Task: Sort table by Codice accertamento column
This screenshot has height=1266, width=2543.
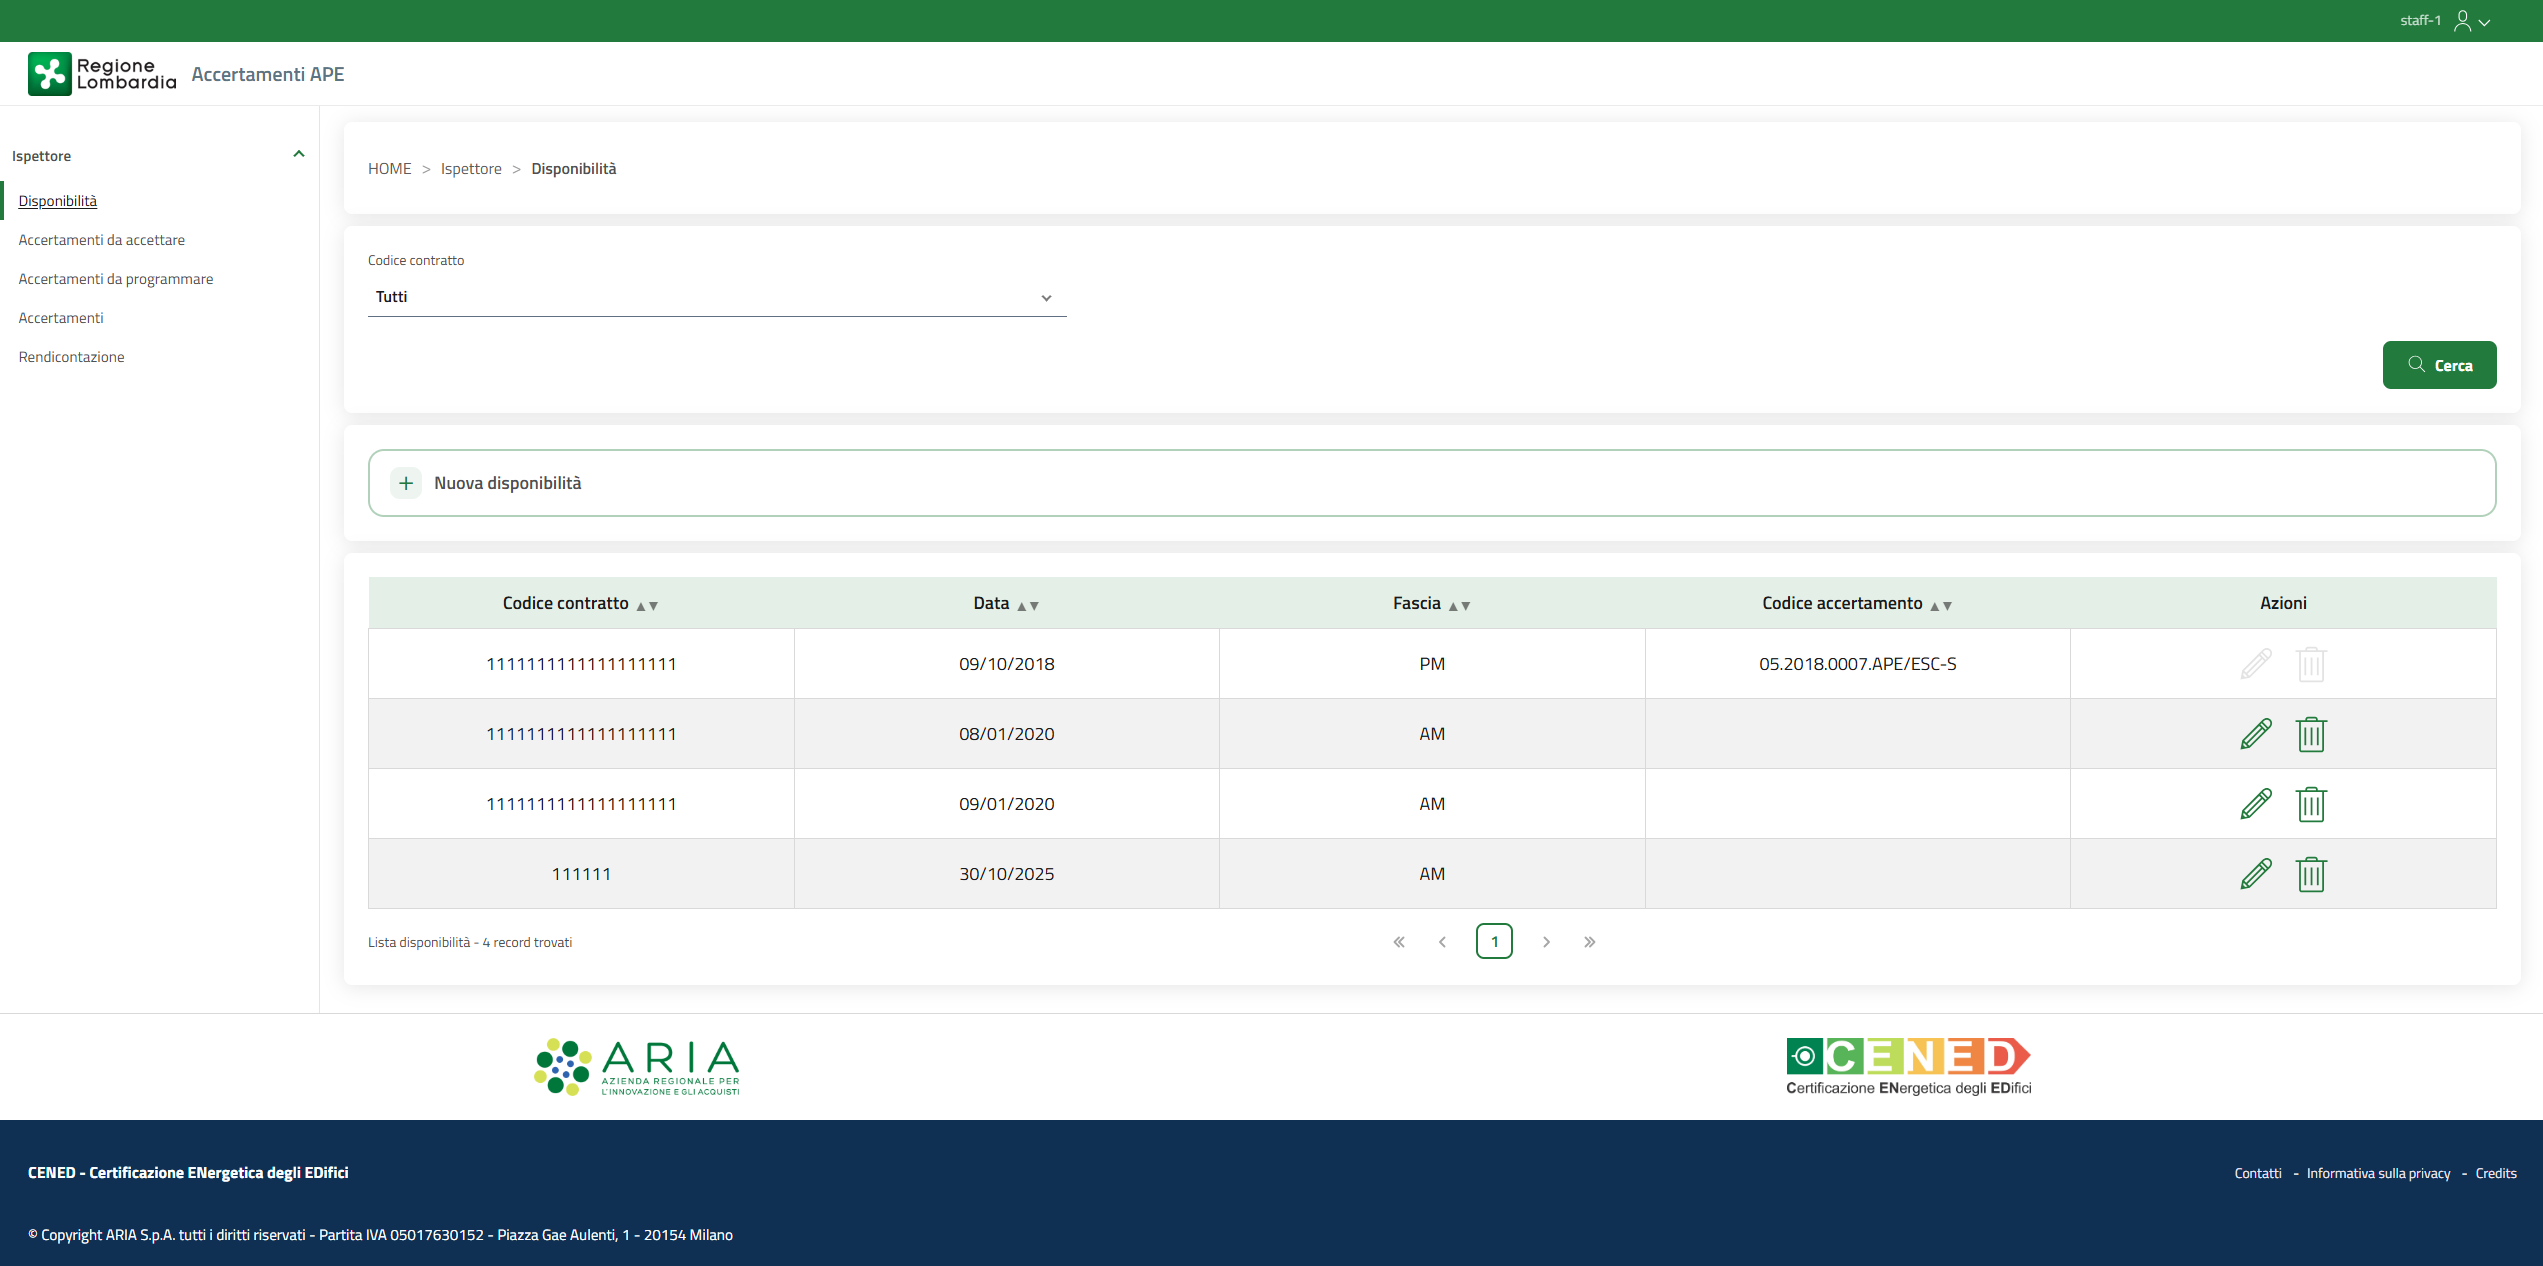Action: coord(1941,605)
